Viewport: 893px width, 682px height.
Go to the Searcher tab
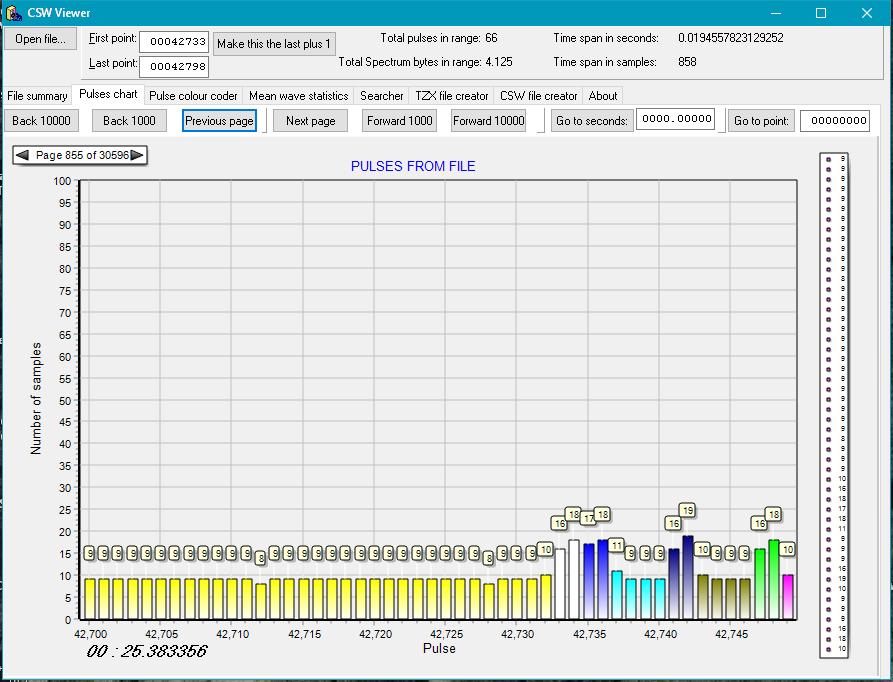[x=381, y=96]
